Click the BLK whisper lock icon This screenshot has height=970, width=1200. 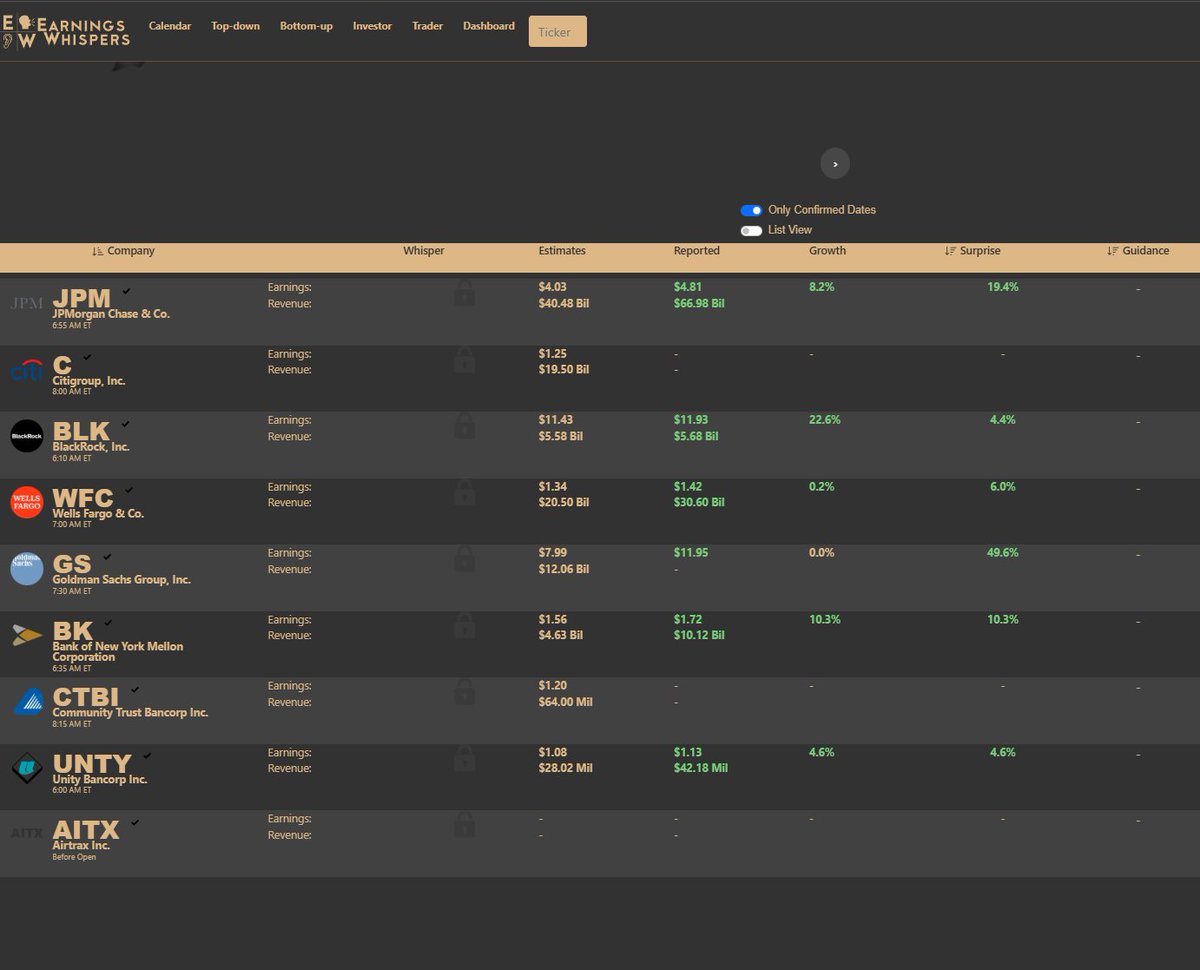(464, 427)
